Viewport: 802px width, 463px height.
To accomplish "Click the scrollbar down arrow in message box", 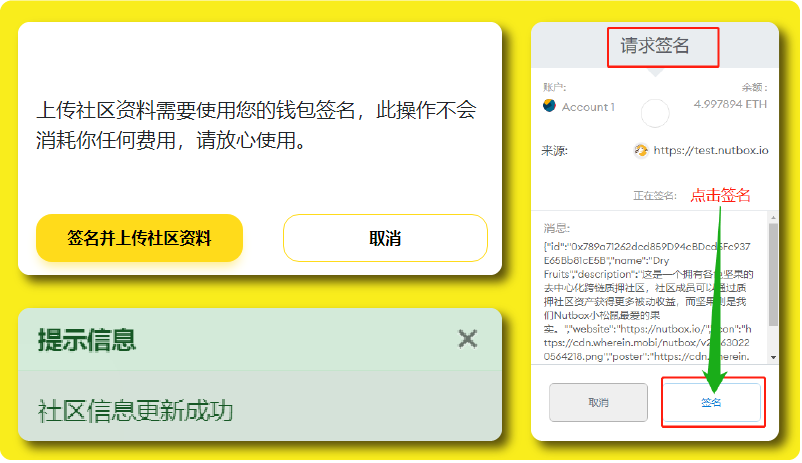I will 773,357.
